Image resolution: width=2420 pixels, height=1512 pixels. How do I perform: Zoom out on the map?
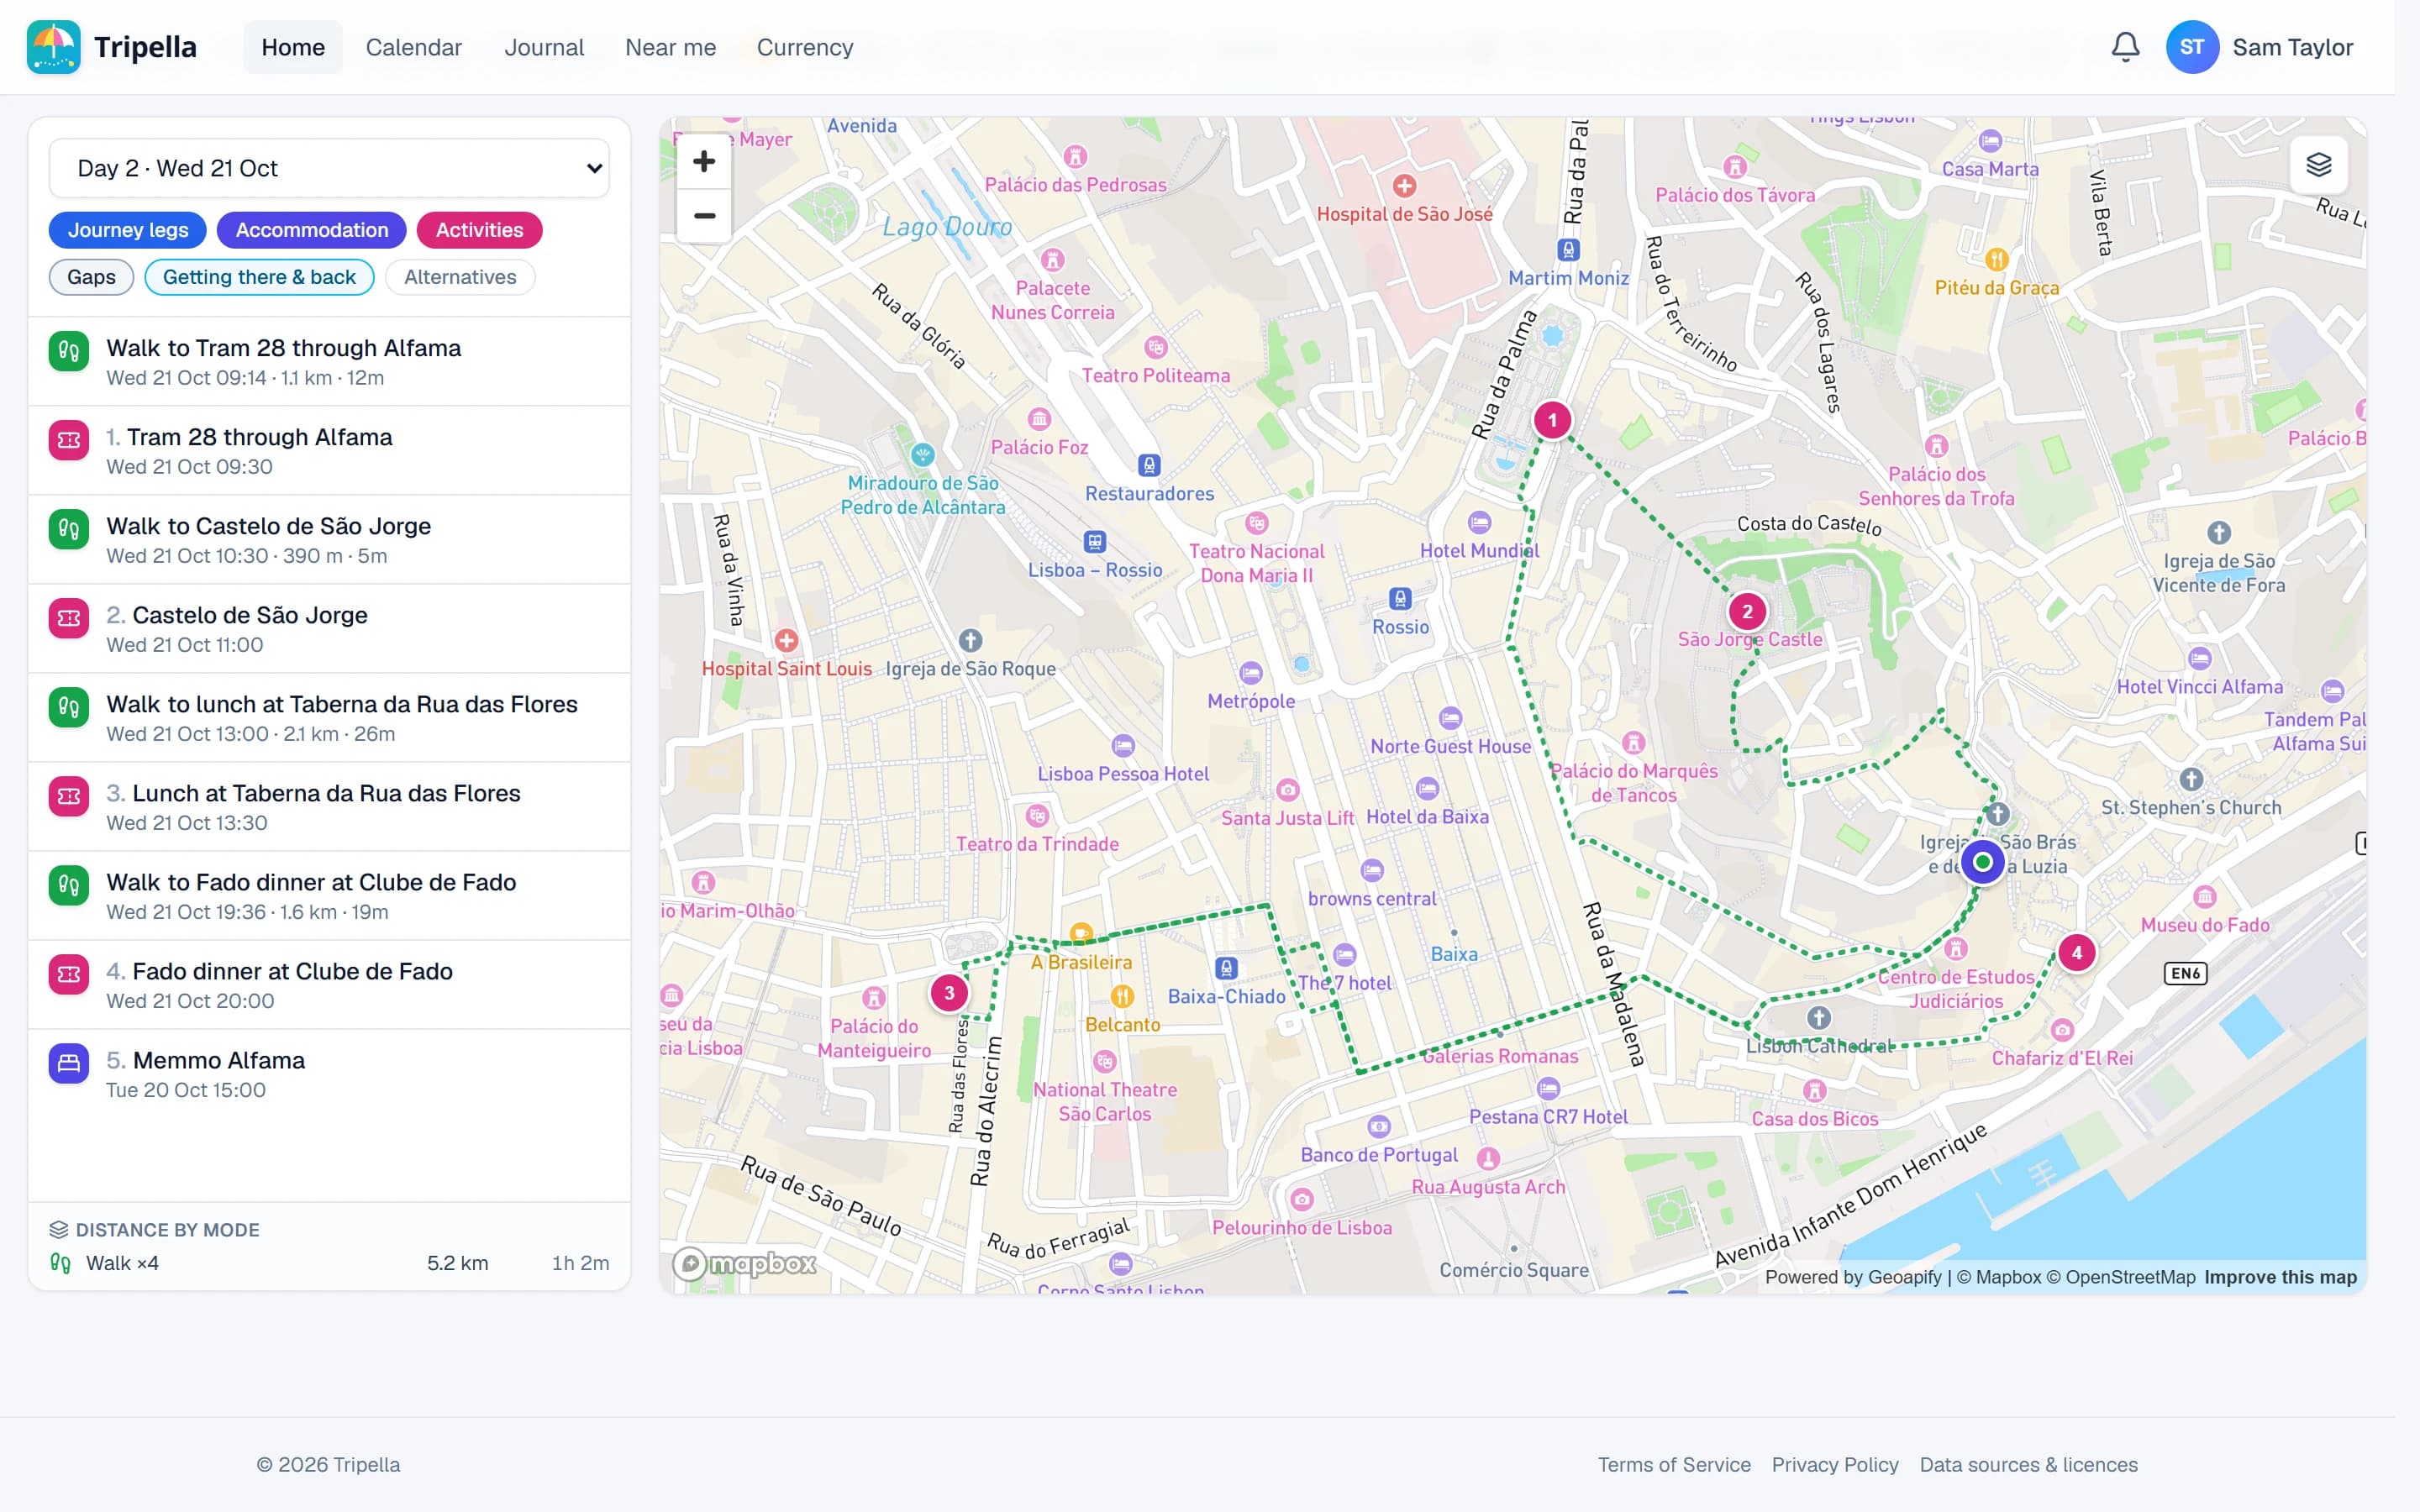point(704,216)
